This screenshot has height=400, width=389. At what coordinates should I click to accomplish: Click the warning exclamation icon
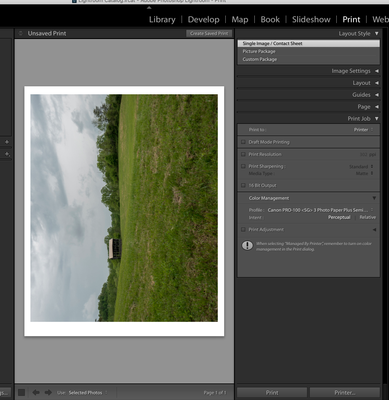tap(247, 246)
